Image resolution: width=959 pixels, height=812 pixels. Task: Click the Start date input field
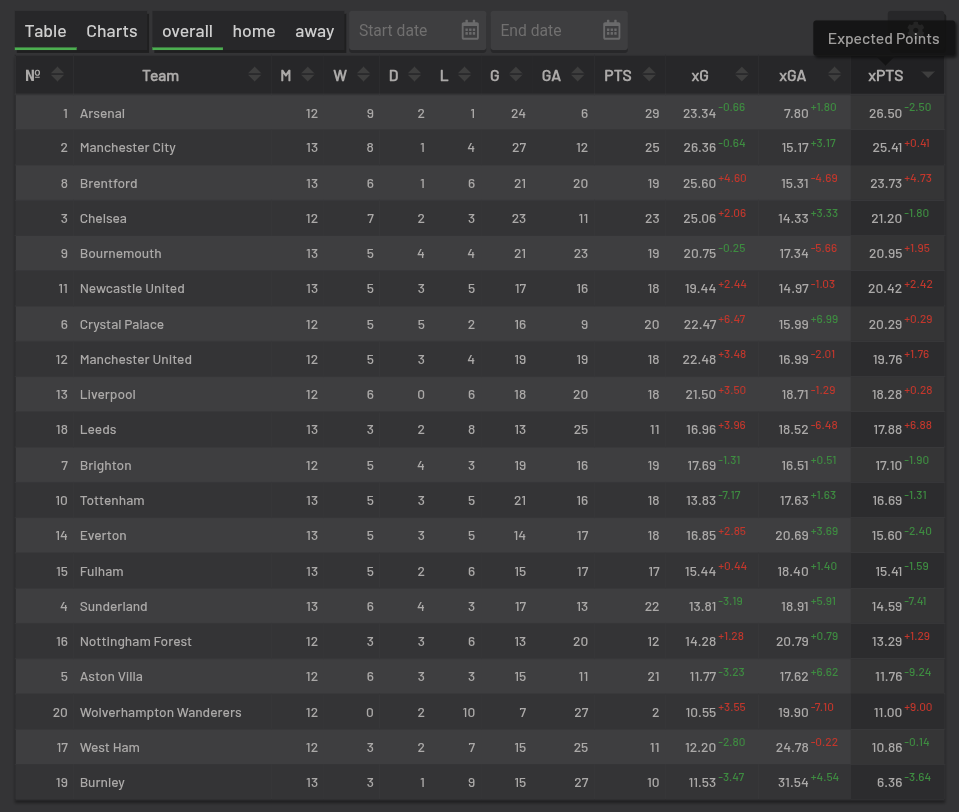coord(400,31)
